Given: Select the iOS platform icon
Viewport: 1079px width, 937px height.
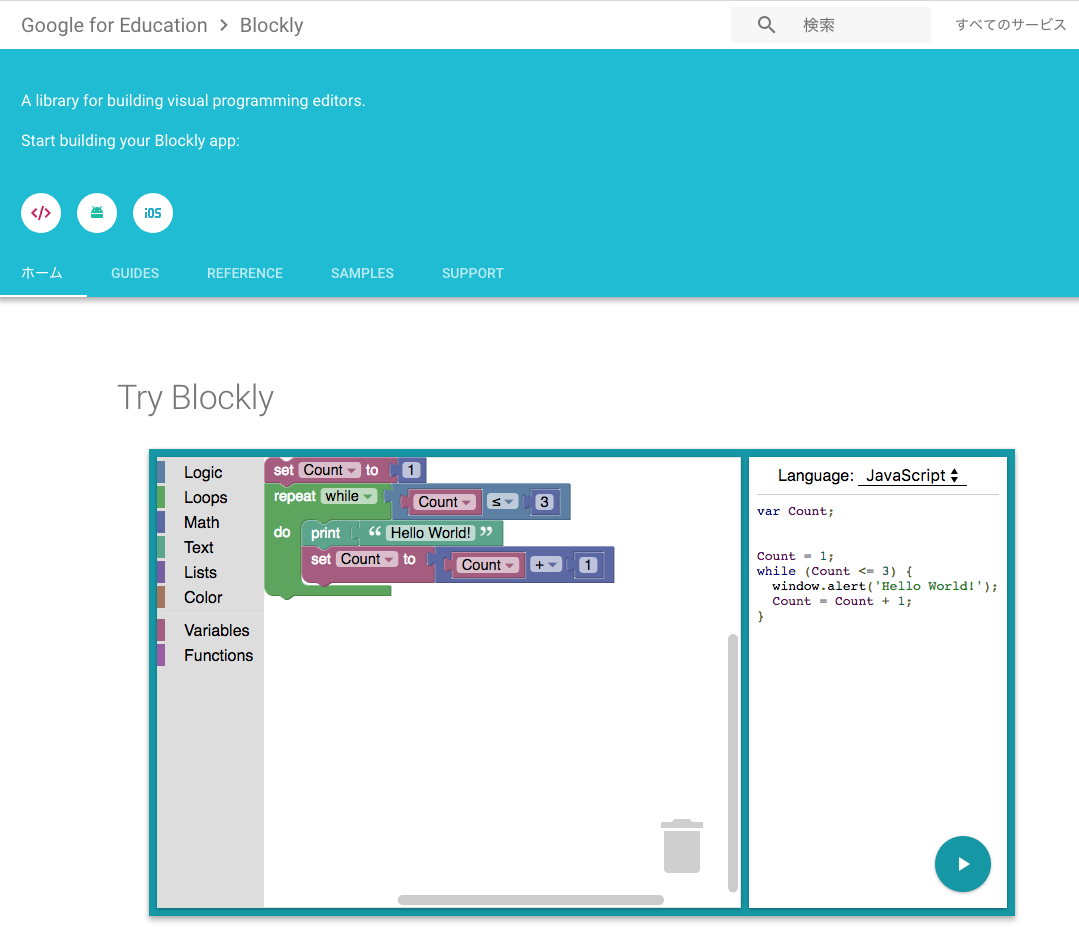Looking at the screenshot, I should click(153, 213).
